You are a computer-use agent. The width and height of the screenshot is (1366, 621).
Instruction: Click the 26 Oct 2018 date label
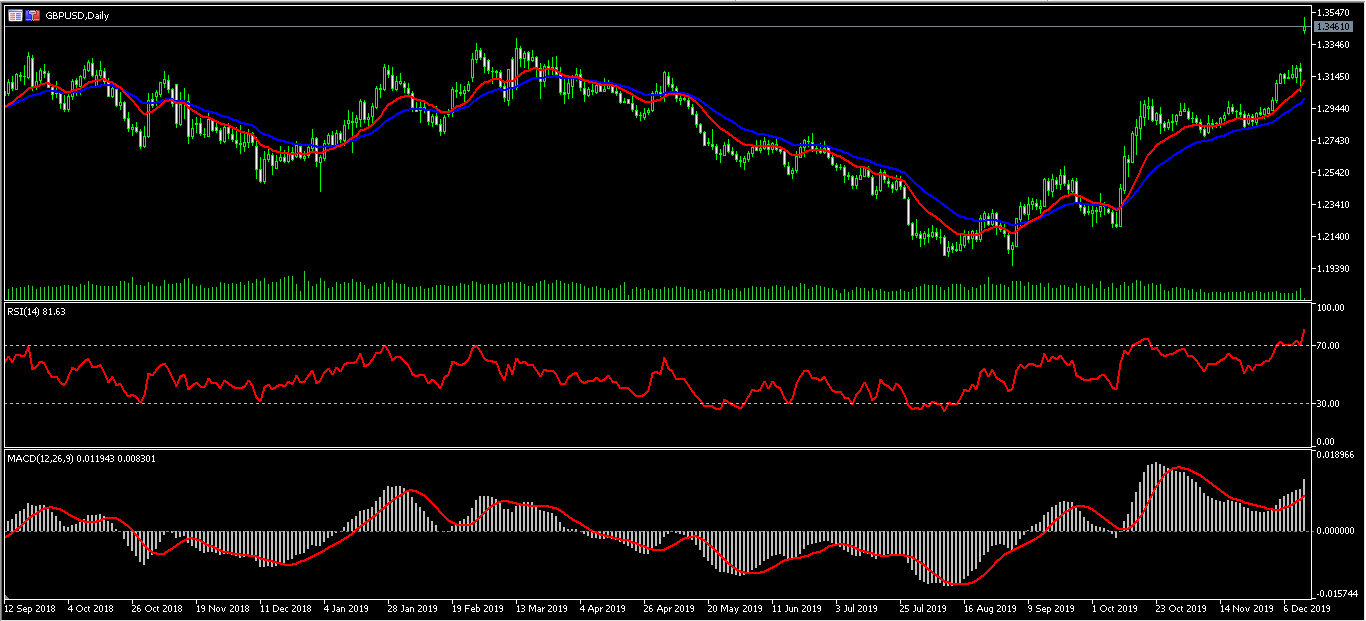tap(157, 608)
